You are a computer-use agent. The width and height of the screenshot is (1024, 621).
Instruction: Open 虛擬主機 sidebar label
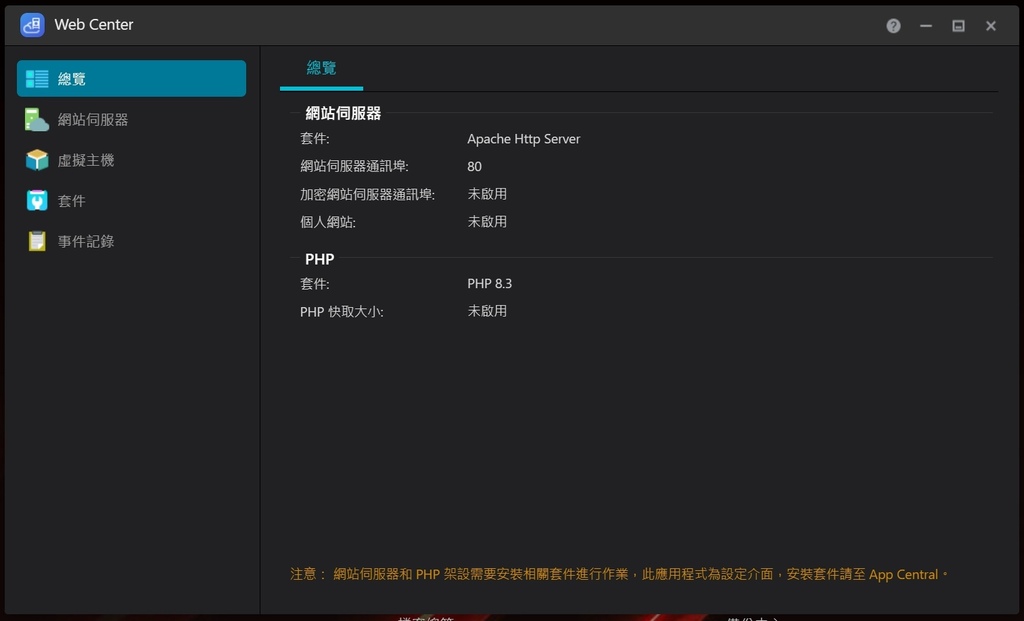tap(86, 160)
